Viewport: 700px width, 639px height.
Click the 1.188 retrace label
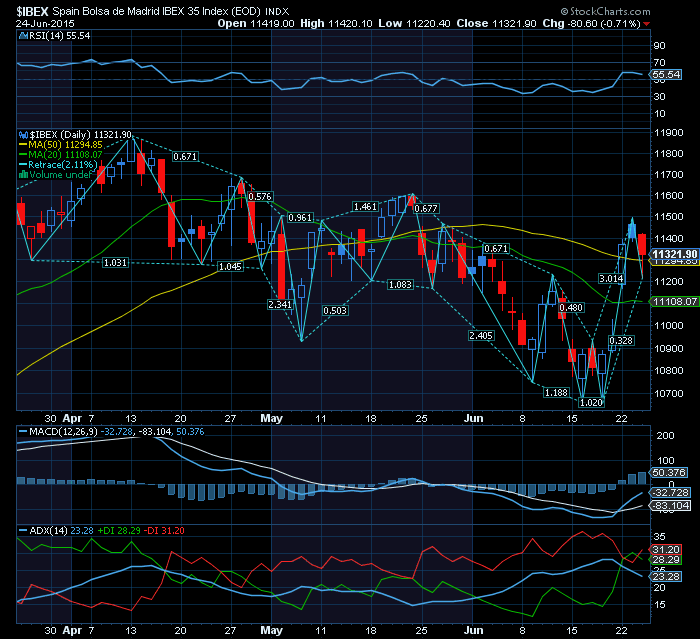pos(556,393)
